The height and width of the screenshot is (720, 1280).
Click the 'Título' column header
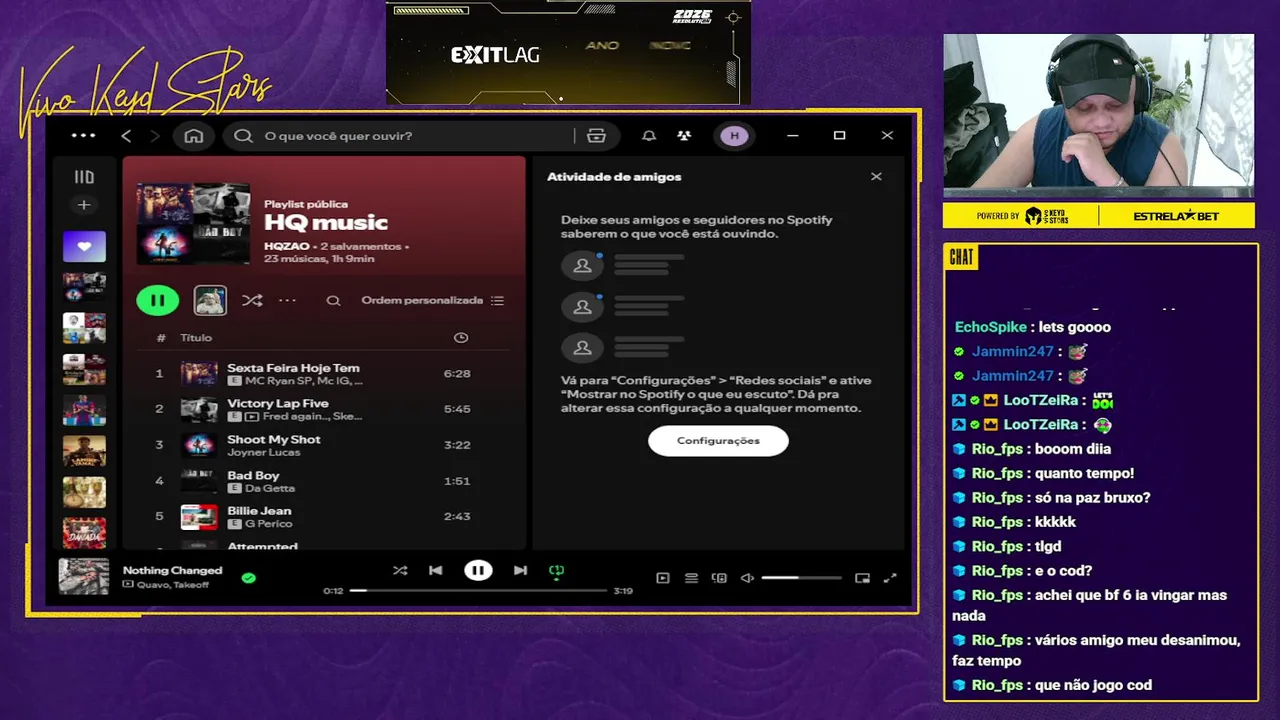click(x=196, y=338)
